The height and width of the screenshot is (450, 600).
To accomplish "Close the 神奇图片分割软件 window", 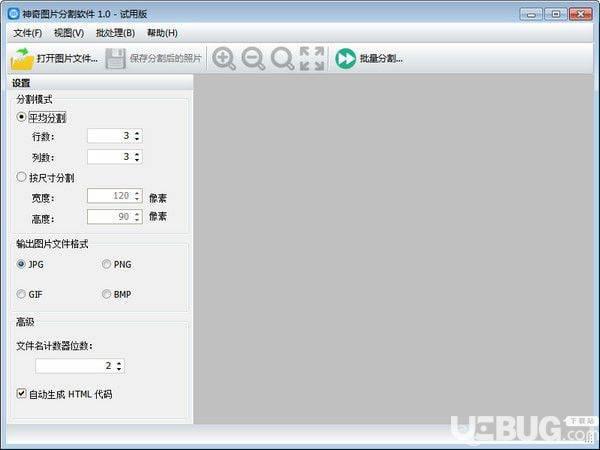I will click(x=580, y=15).
